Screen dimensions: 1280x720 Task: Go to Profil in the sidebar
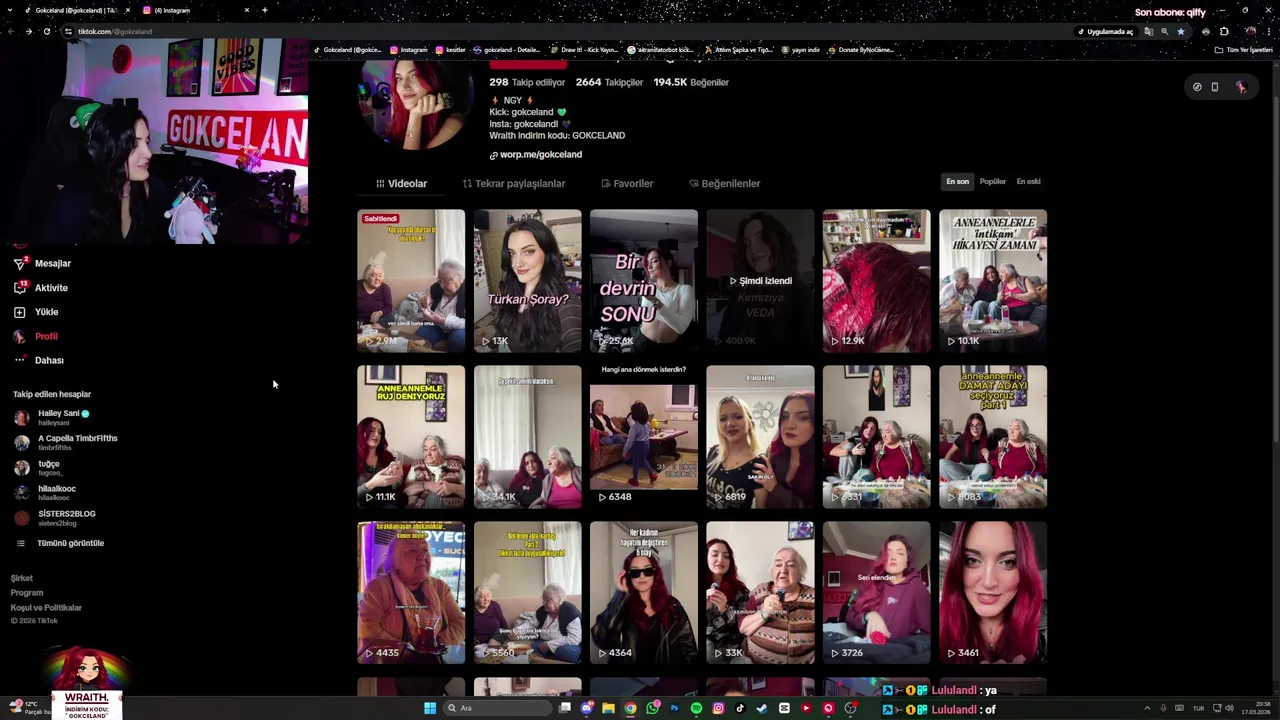(36, 336)
